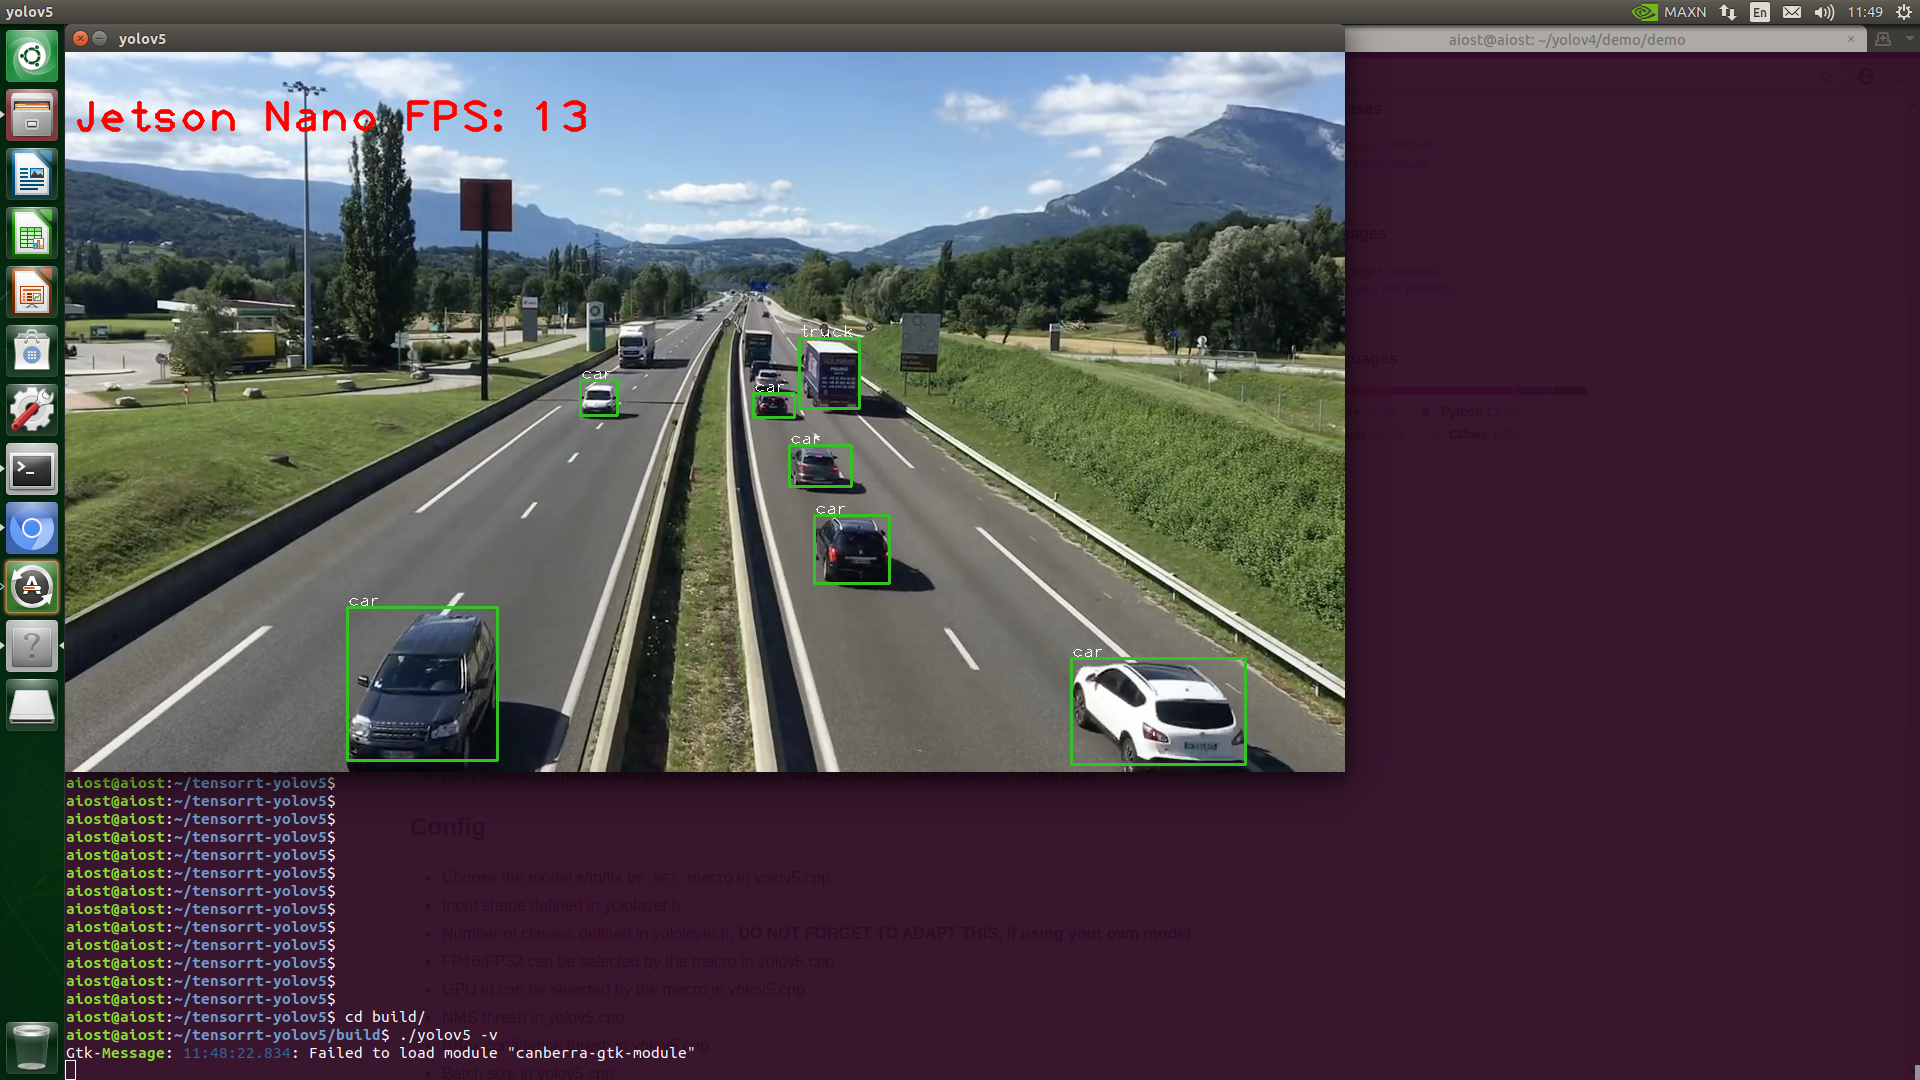
Task: Launch LibreOffice Writer from the dock
Action: [32, 175]
